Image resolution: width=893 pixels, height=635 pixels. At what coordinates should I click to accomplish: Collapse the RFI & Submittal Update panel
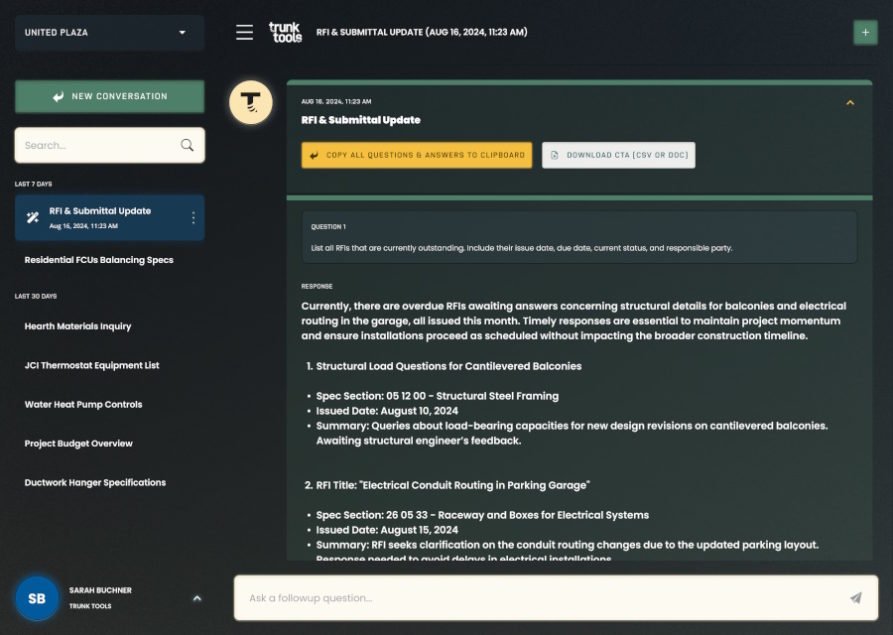coord(850,102)
